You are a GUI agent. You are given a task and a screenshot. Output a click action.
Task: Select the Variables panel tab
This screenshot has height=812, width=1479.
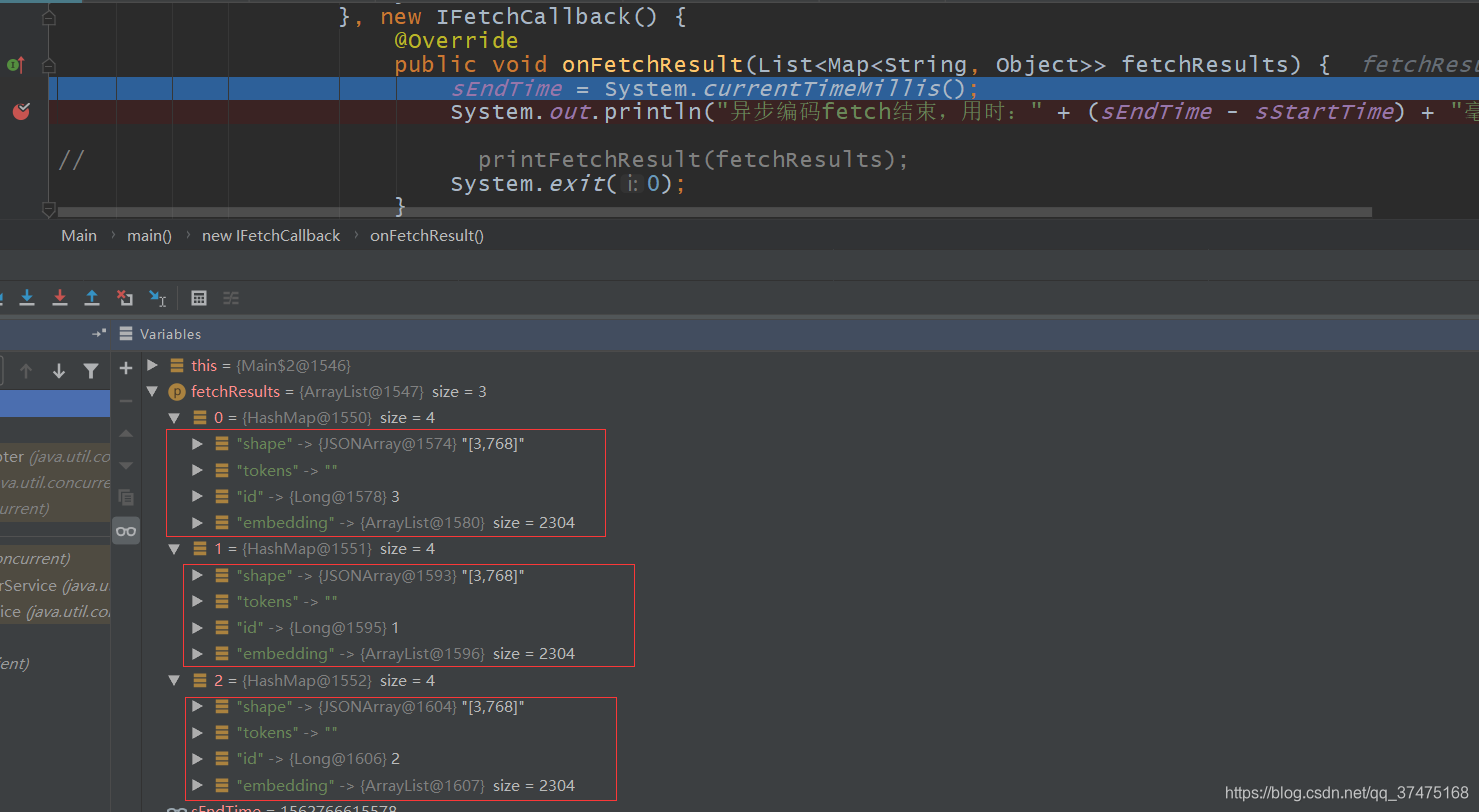coord(160,334)
